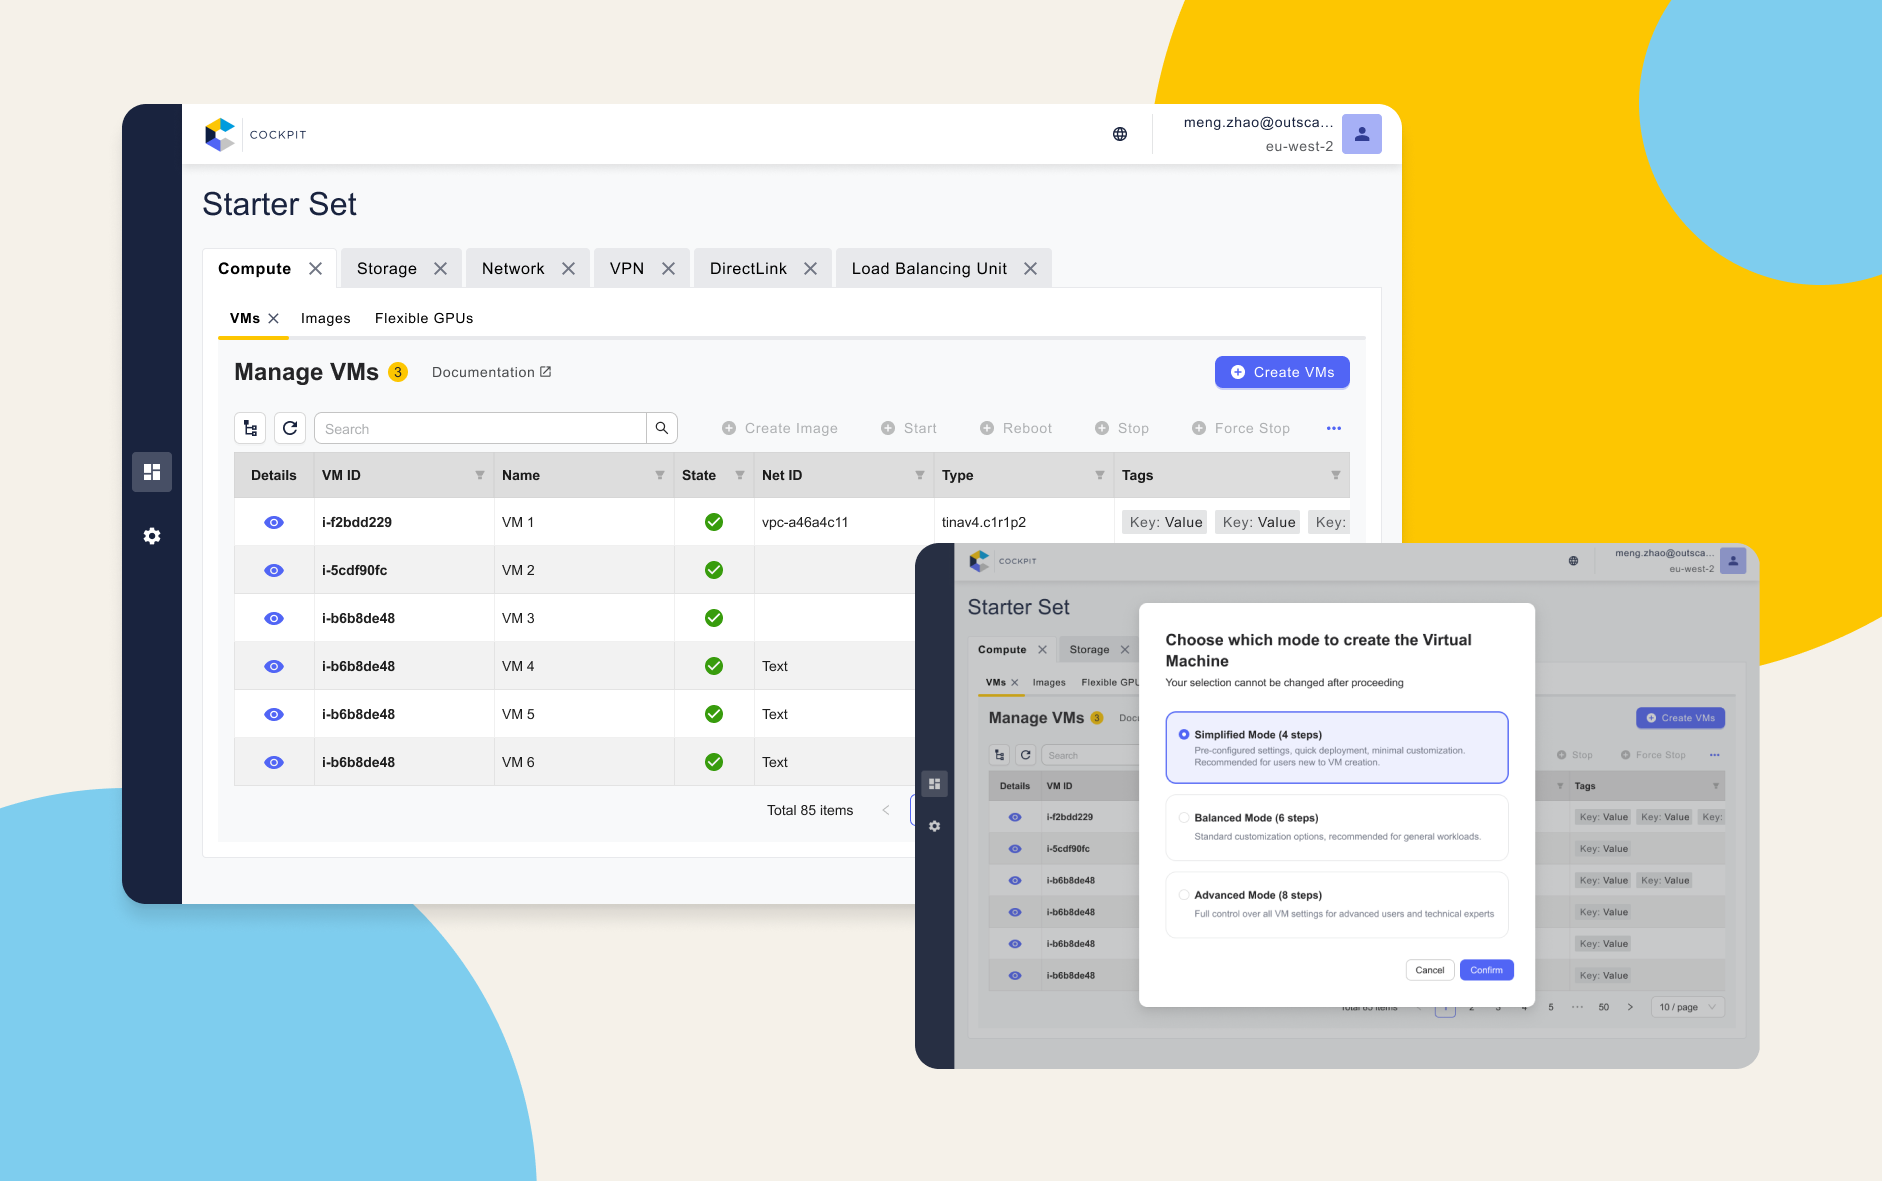1882x1181 pixels.
Task: Click the globe language icon in header
Action: (x=1120, y=134)
